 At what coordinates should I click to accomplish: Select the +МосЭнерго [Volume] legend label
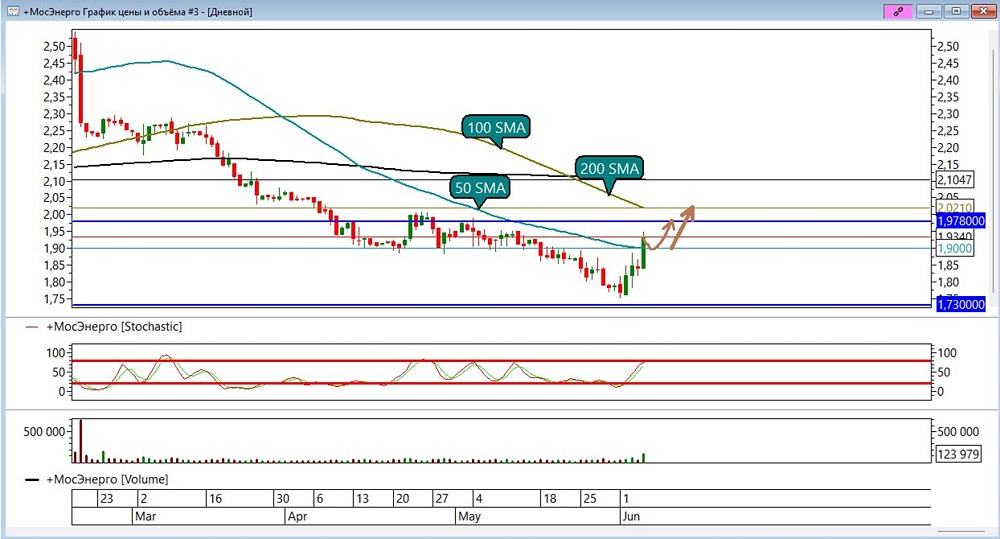coord(107,479)
